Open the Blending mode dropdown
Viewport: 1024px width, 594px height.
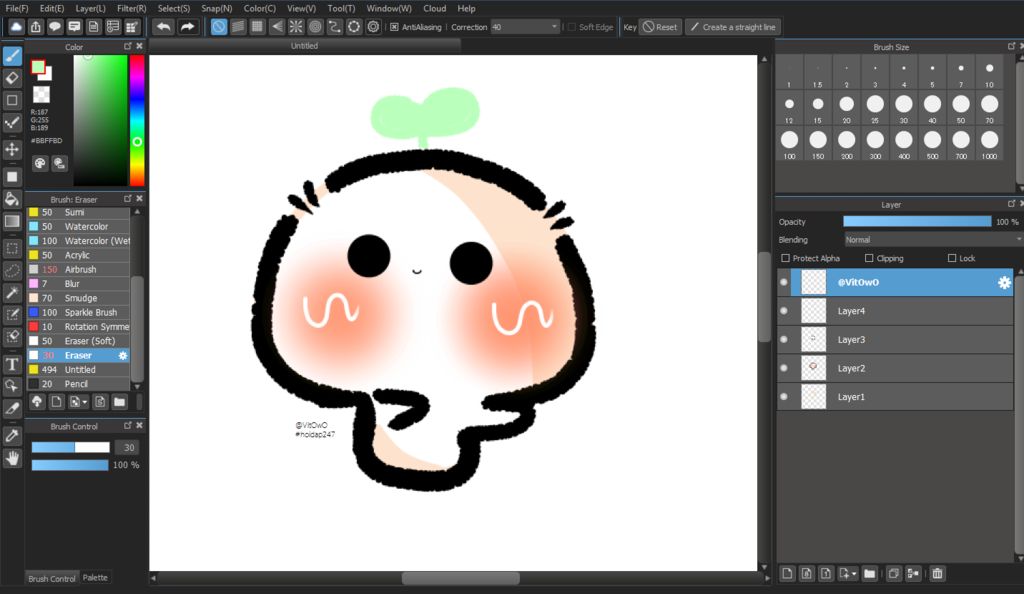click(x=933, y=240)
